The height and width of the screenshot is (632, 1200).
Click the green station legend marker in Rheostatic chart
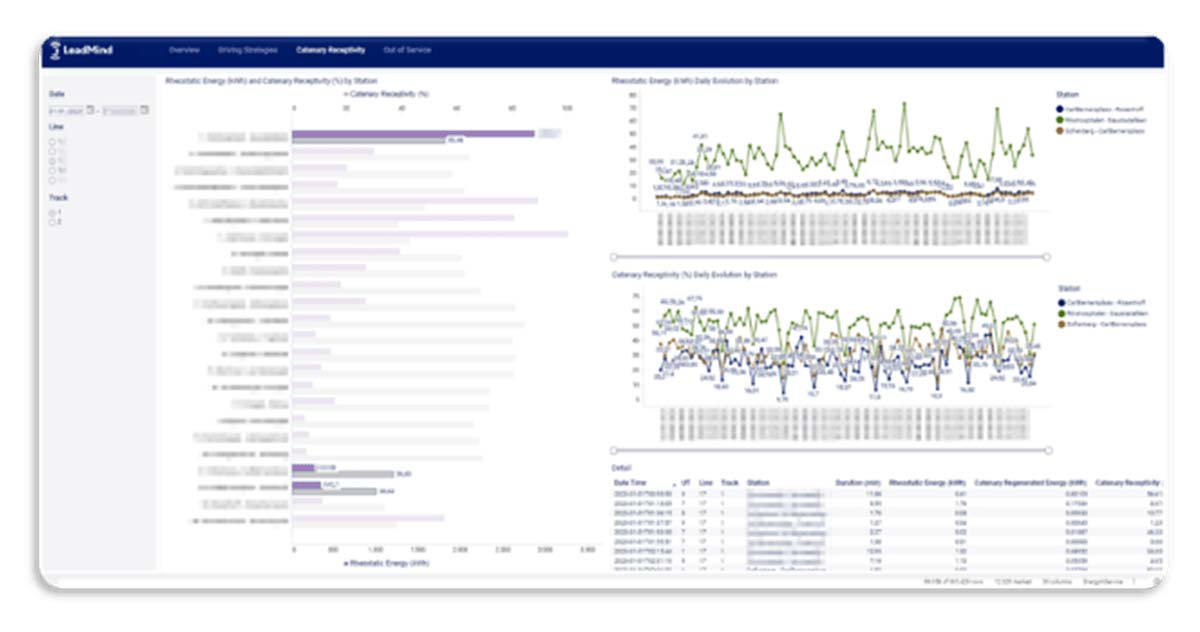[1059, 119]
